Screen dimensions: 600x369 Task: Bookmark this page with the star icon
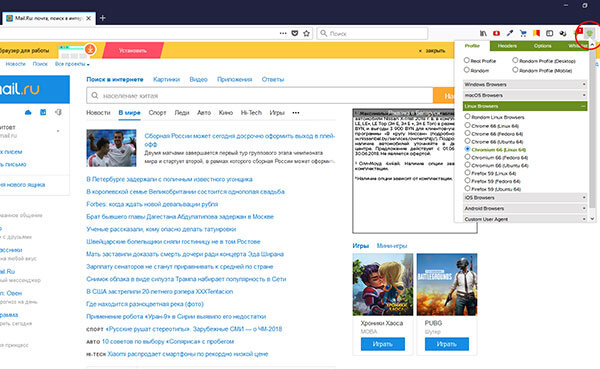[307, 33]
